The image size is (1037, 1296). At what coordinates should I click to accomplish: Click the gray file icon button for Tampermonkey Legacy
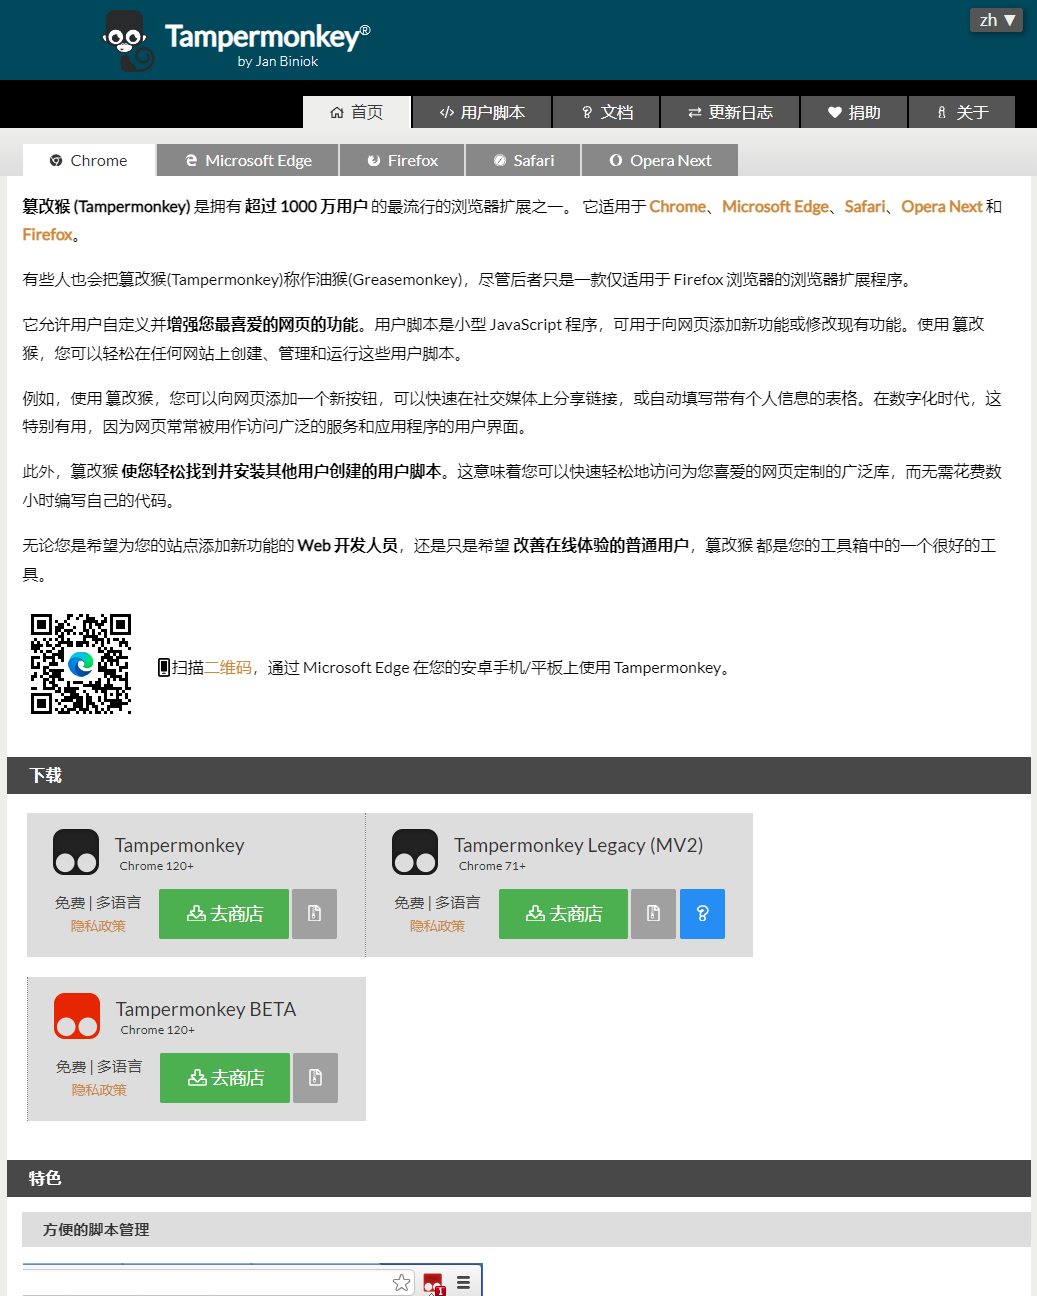point(653,914)
